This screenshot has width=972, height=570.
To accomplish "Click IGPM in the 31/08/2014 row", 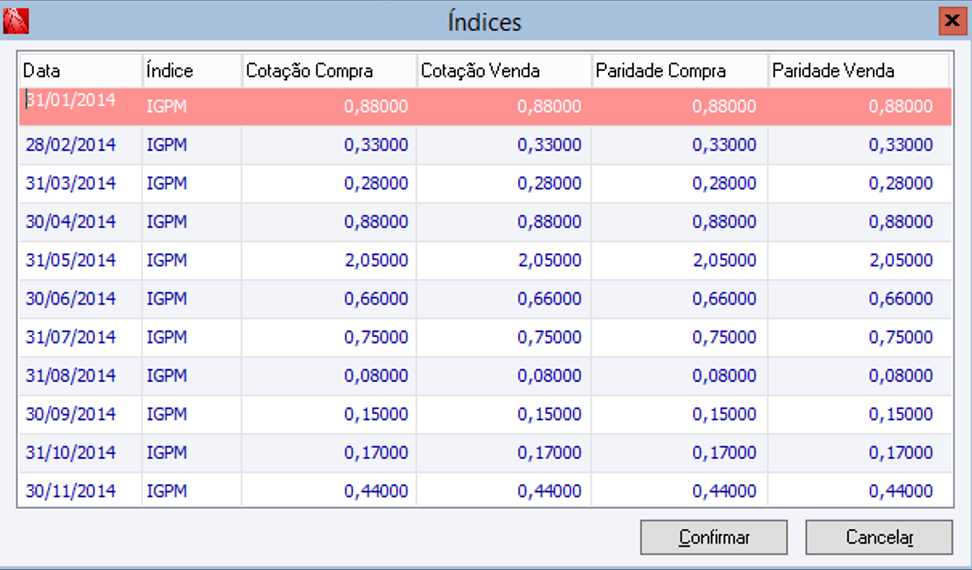I will tap(167, 375).
